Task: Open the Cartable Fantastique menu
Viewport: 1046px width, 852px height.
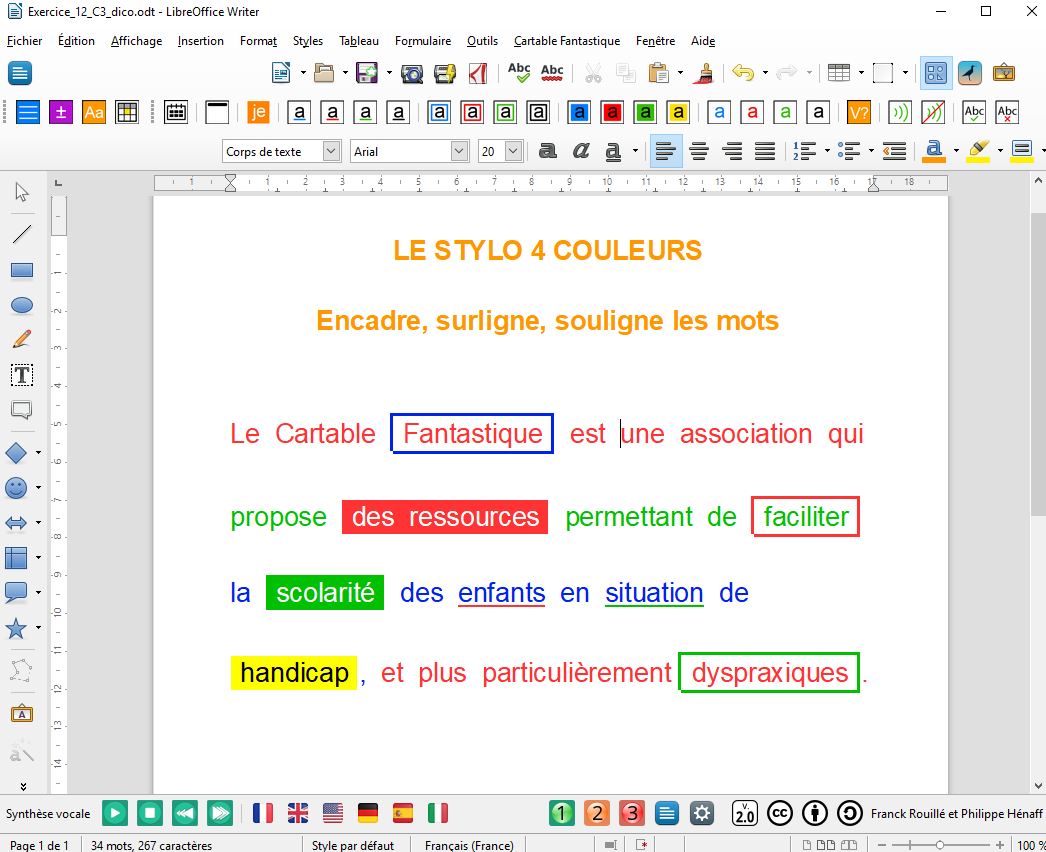Action: click(566, 41)
